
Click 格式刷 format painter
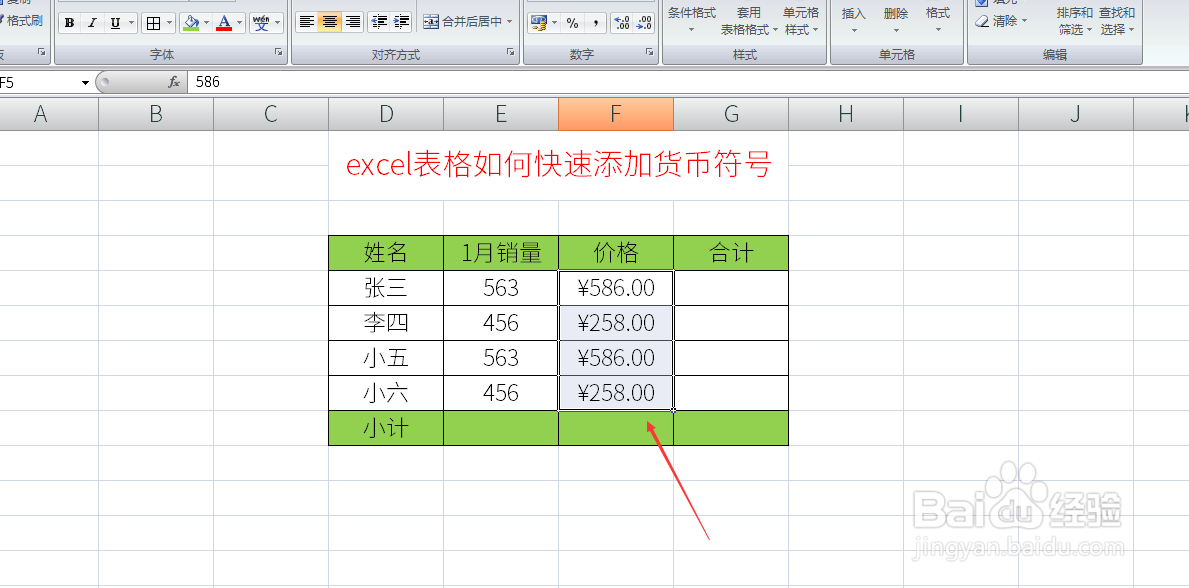tap(21, 20)
